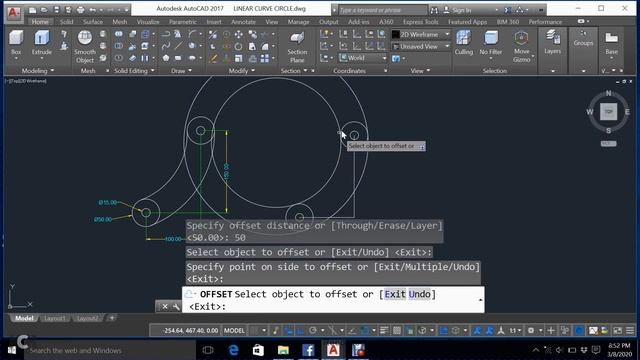Click the No Filter selection icon

point(491,38)
